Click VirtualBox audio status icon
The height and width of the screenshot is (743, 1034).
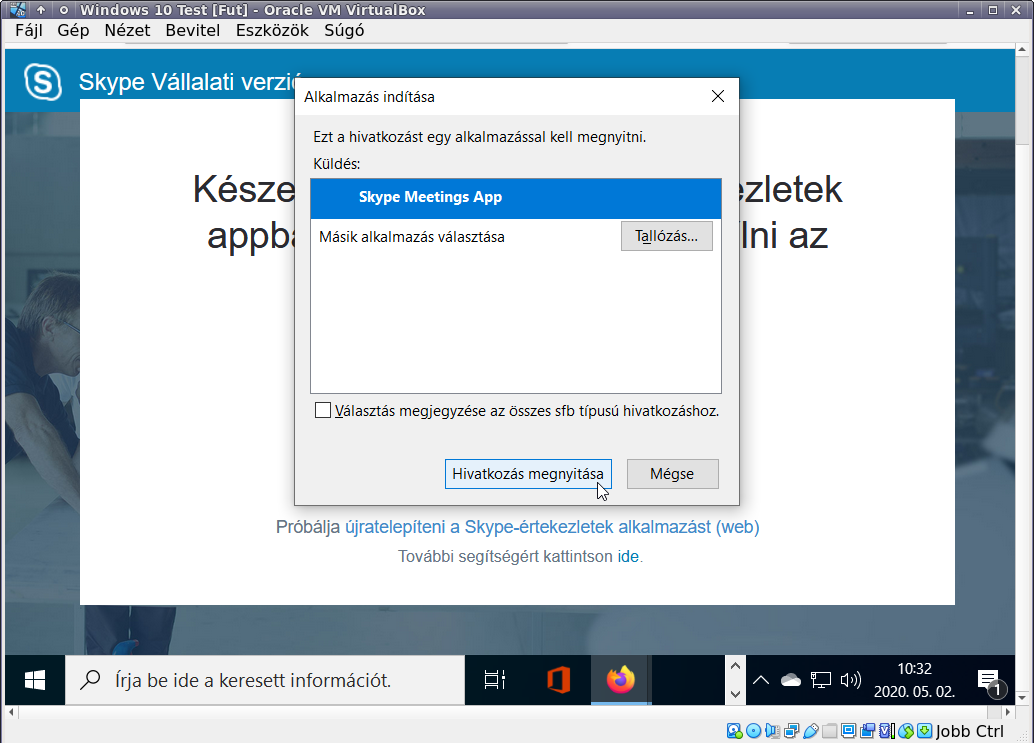tap(773, 731)
